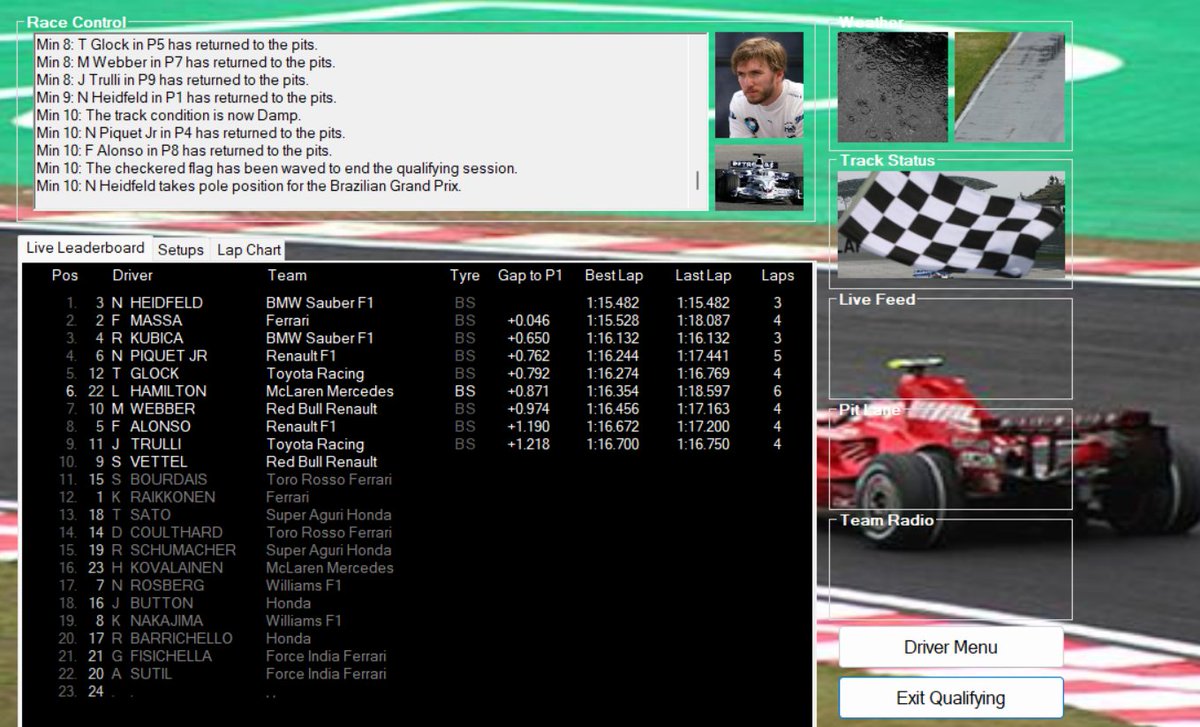Click the Heidfeld driver portrait photo

pyautogui.click(x=759, y=85)
